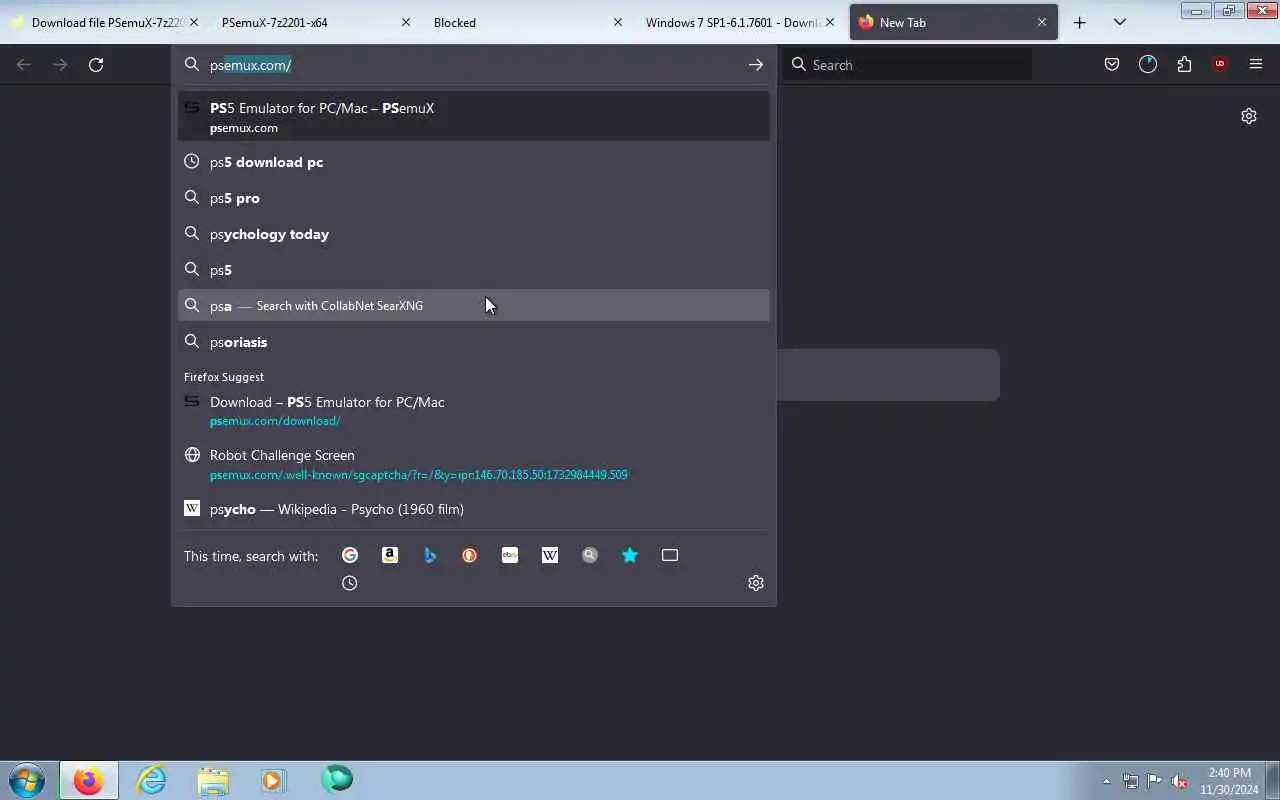Open search settings gear in the dropdown
Screen dimensions: 1280x800
point(756,583)
